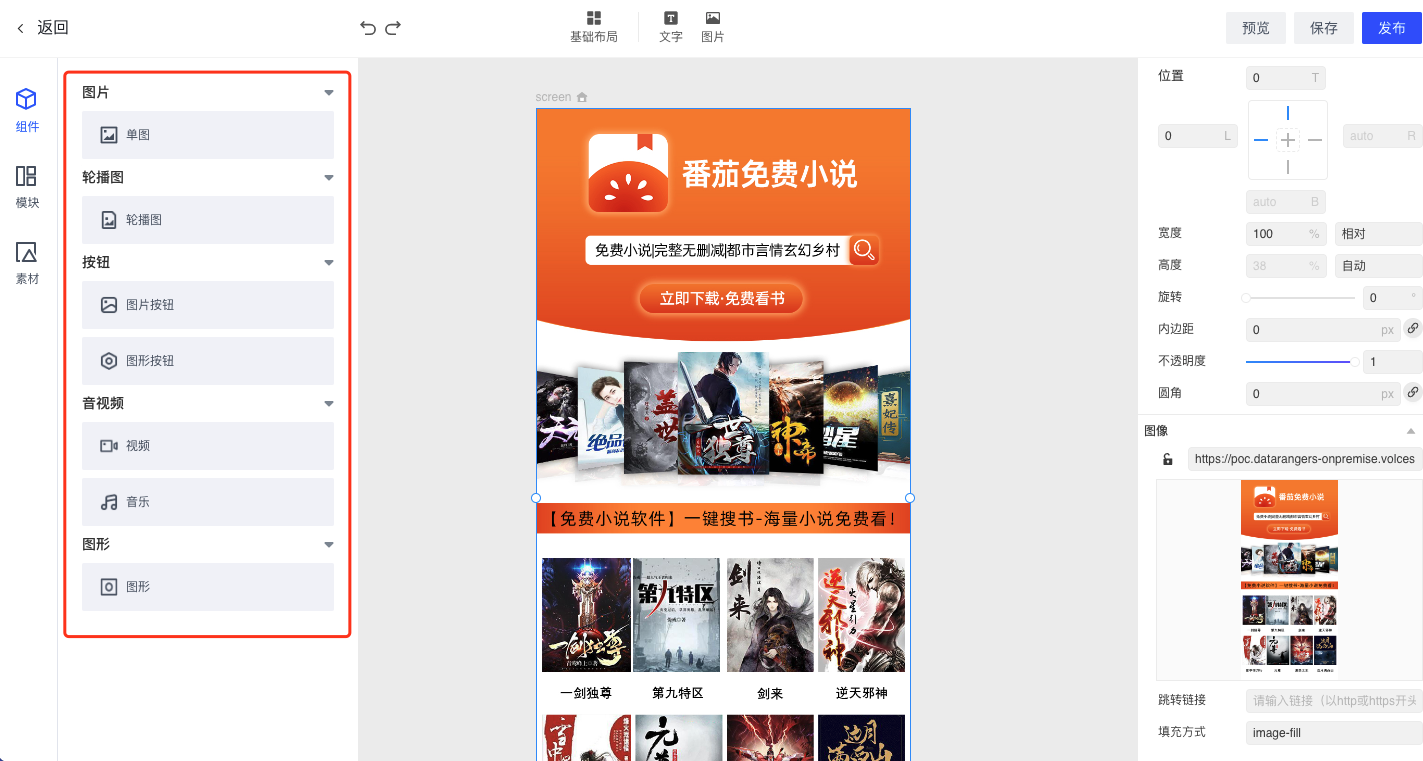The height and width of the screenshot is (761, 1423).
Task: Click the 内边距 link icon
Action: click(1413, 328)
